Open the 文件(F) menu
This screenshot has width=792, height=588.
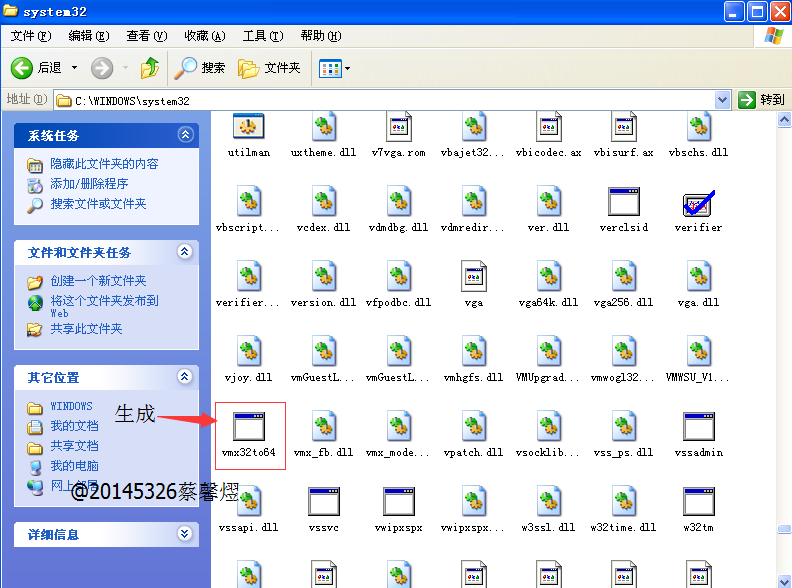tap(30, 36)
